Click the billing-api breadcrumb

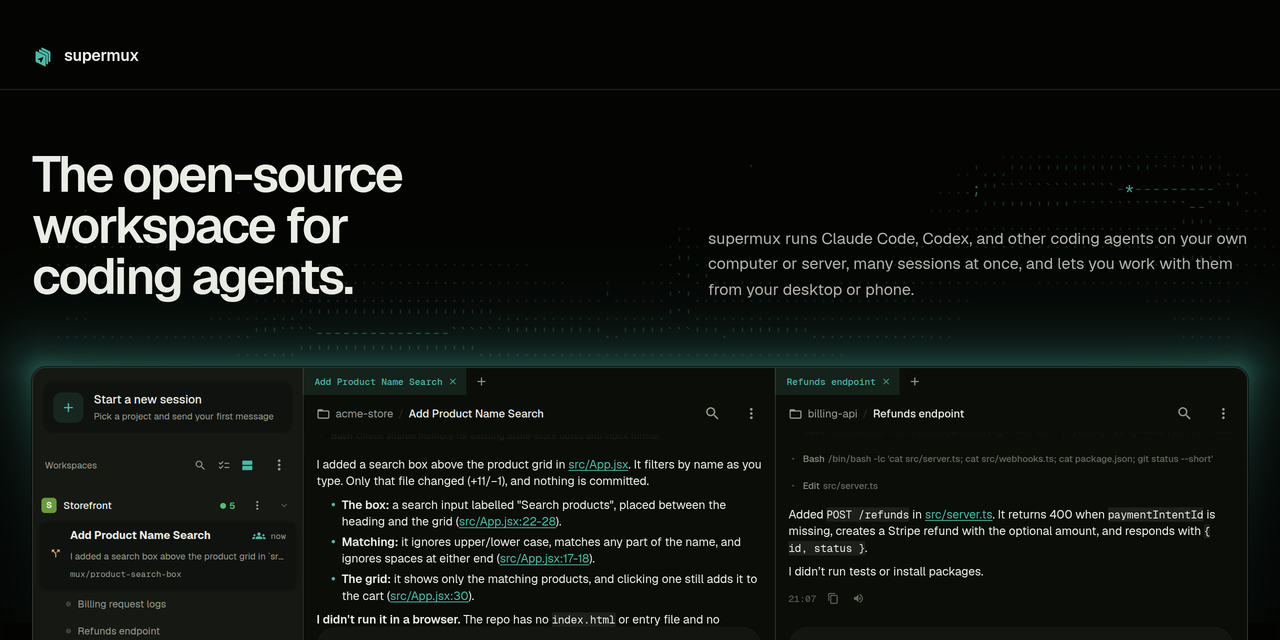(832, 414)
